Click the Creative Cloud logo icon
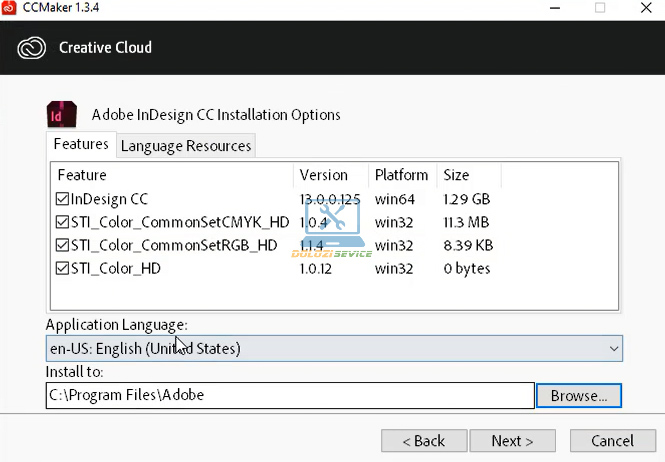The image size is (665, 462). [x=33, y=47]
